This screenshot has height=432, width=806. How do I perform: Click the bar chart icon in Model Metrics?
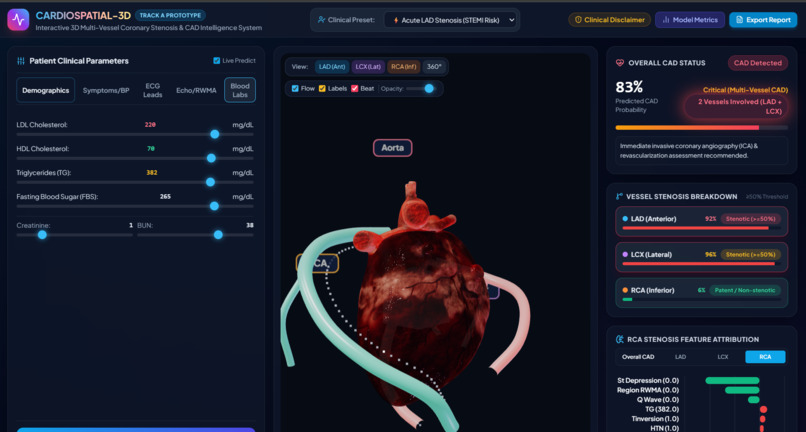[x=666, y=20]
